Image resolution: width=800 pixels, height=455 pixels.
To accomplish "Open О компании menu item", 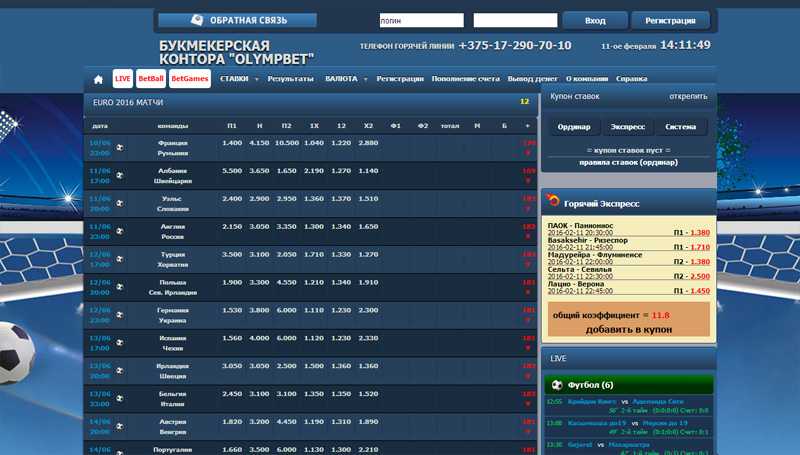I will point(587,79).
